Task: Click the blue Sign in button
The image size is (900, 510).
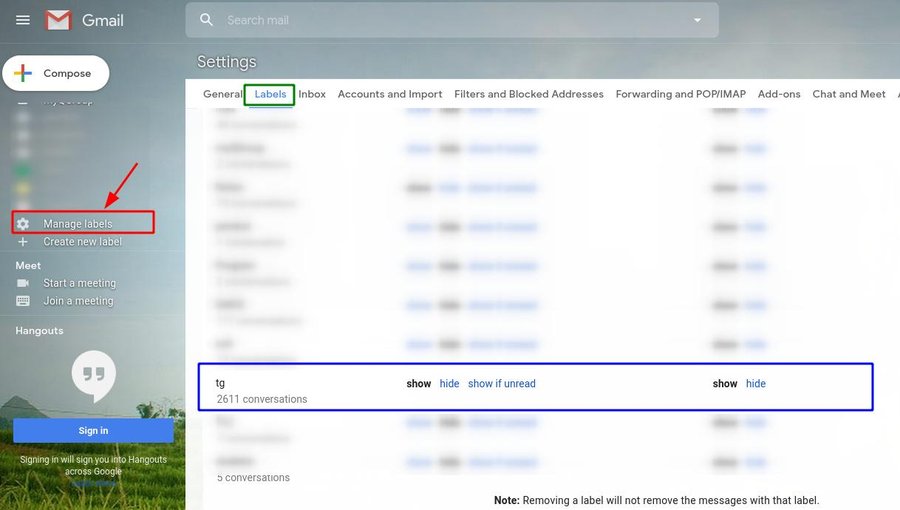Action: pos(93,431)
